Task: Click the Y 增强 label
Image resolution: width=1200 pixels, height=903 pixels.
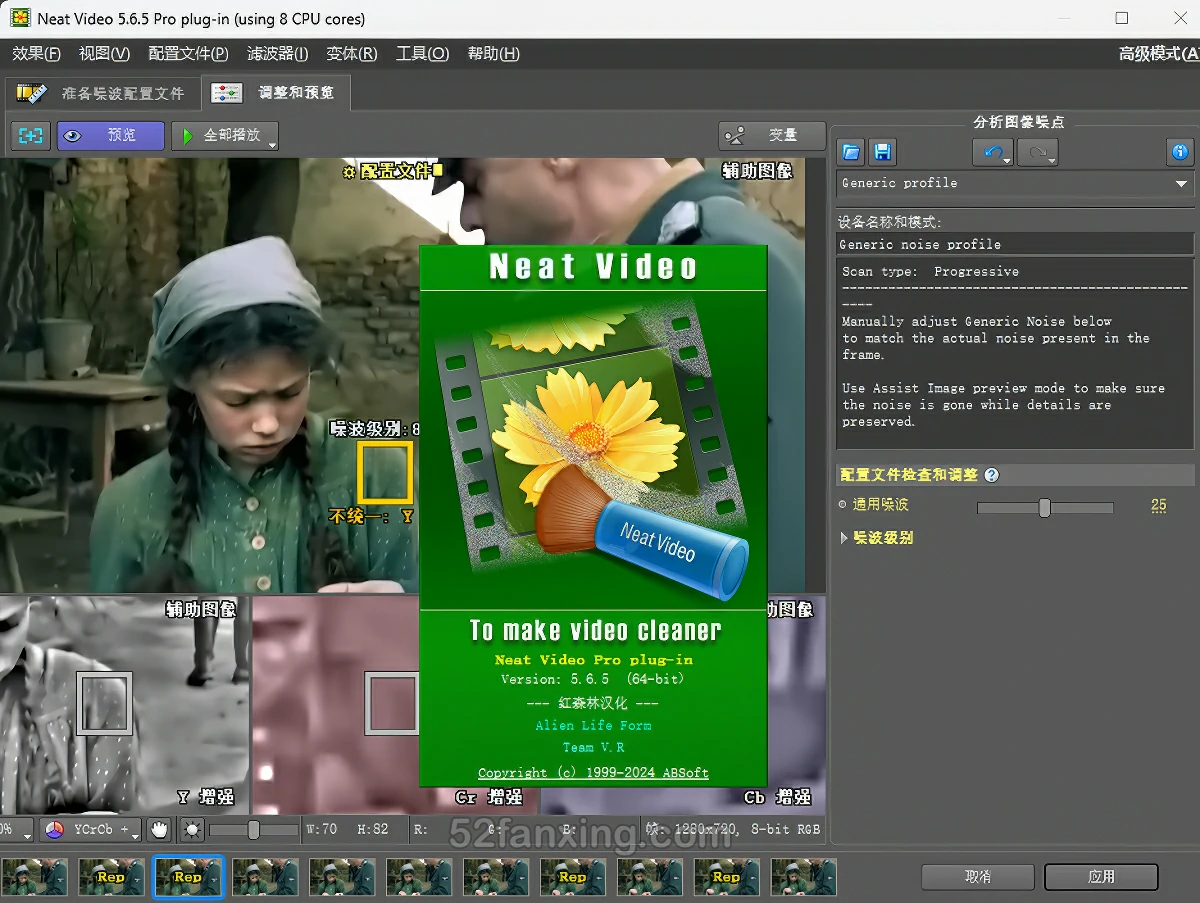Action: [205, 797]
